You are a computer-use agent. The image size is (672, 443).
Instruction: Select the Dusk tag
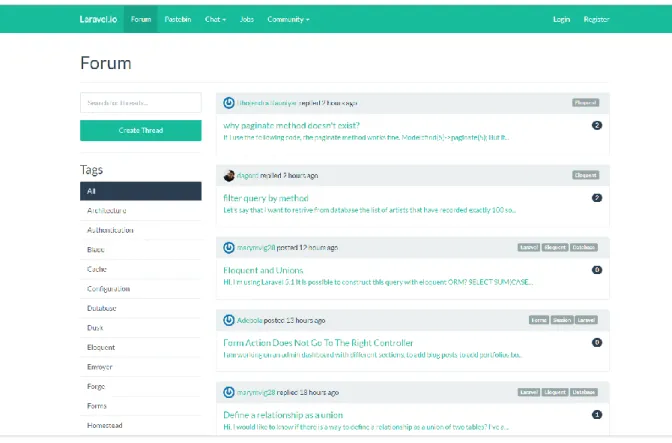pos(141,328)
